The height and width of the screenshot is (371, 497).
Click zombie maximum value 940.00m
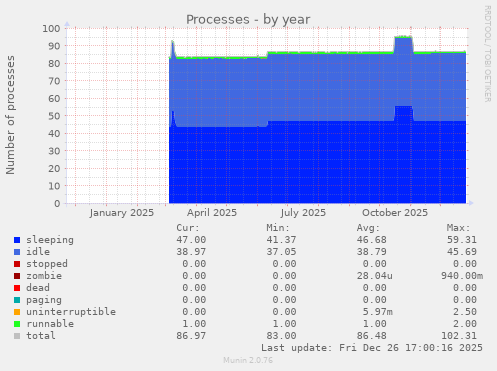coord(462,276)
